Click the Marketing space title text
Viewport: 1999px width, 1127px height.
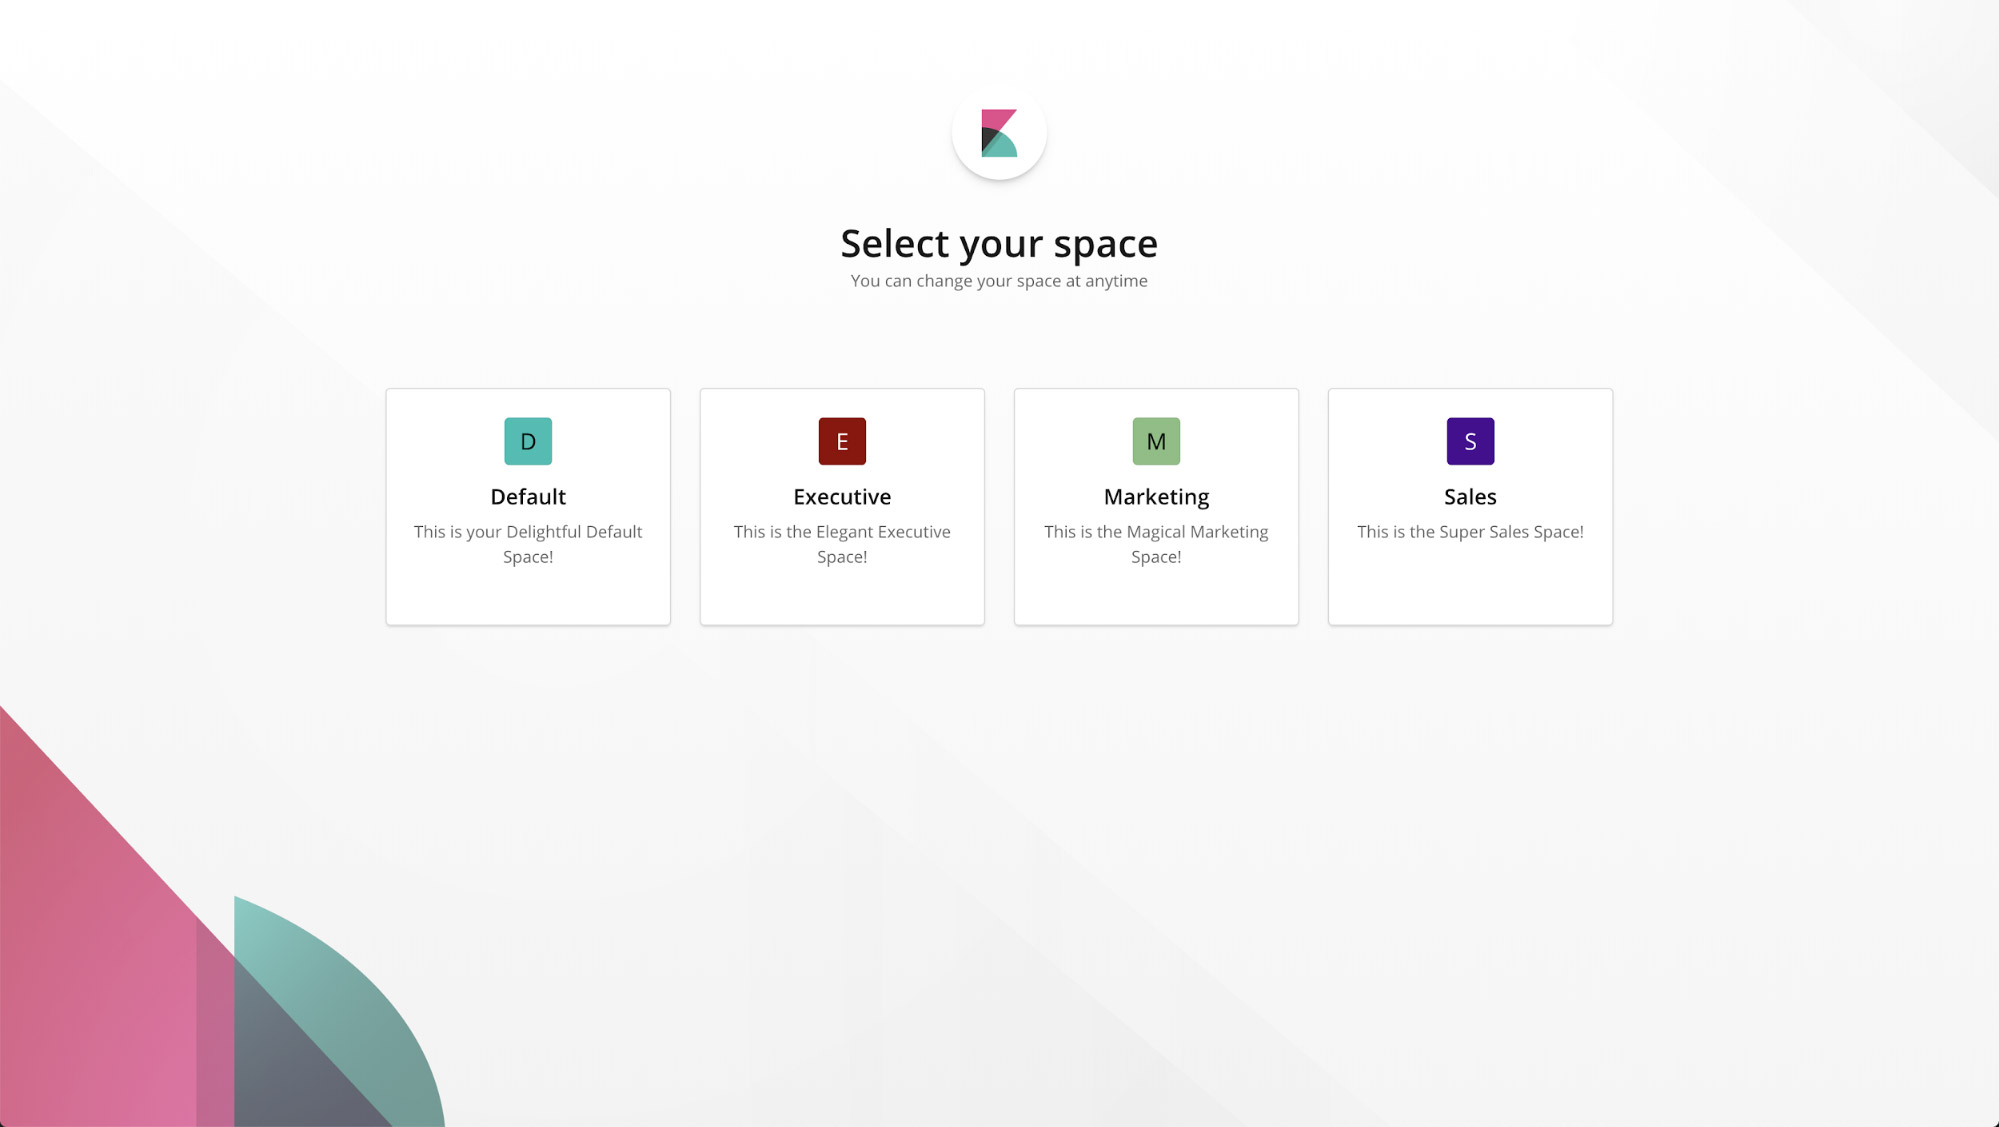point(1156,496)
